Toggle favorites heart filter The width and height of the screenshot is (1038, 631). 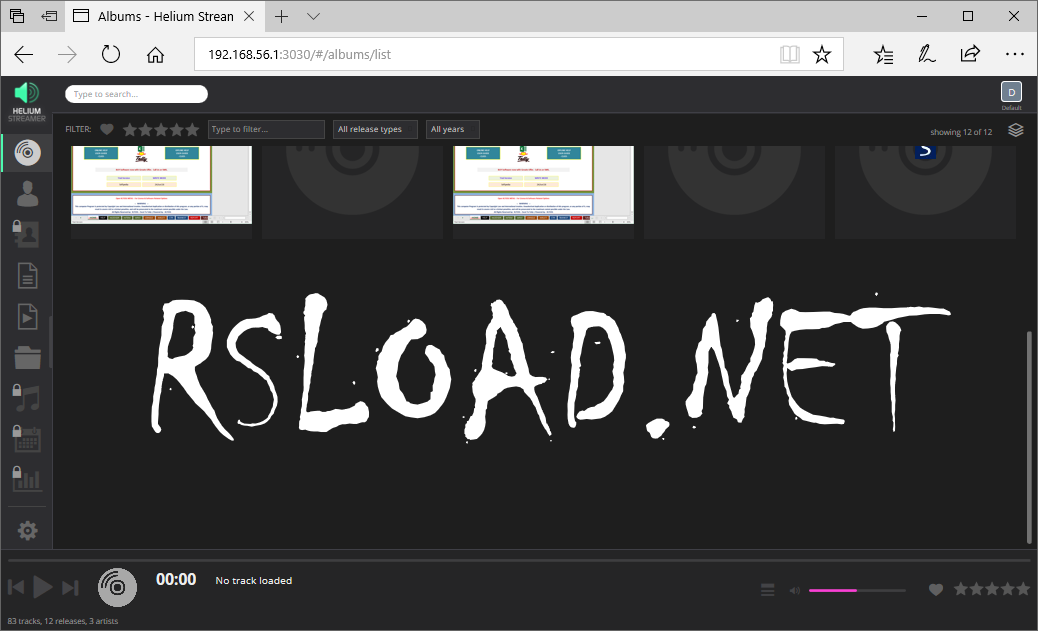pos(107,129)
